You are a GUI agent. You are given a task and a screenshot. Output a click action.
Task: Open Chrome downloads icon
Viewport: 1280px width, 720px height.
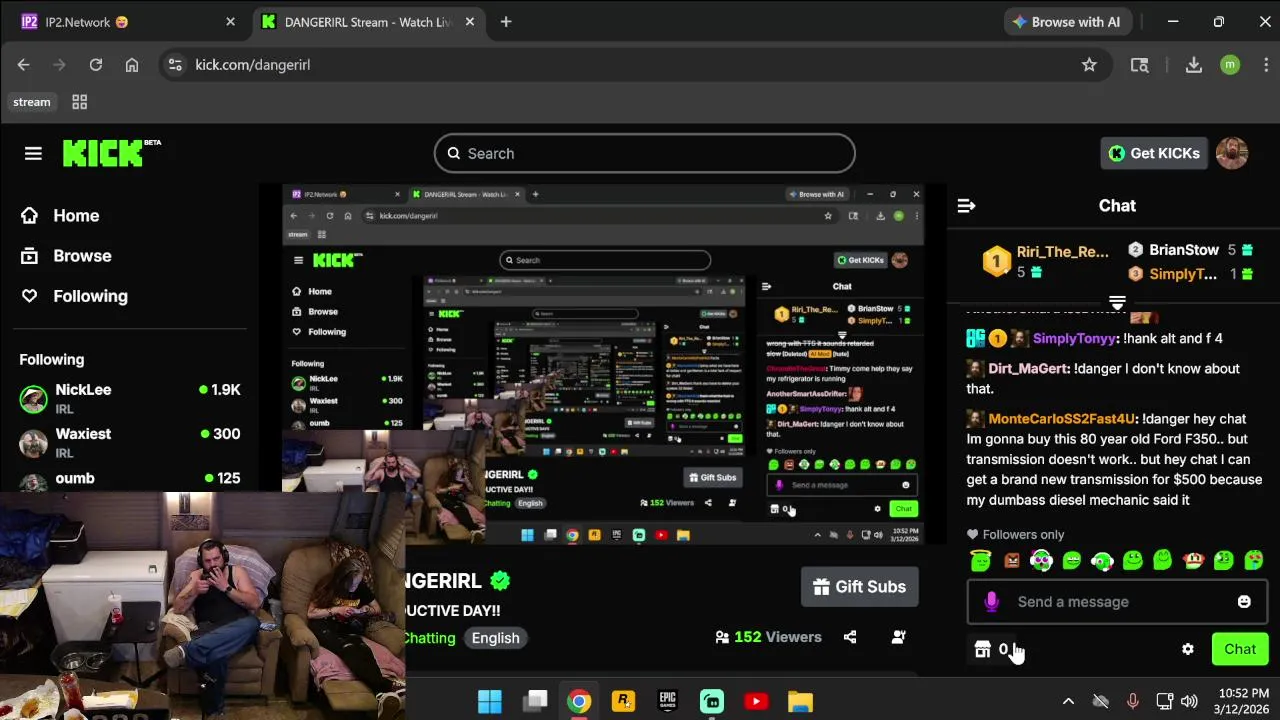pos(1193,65)
